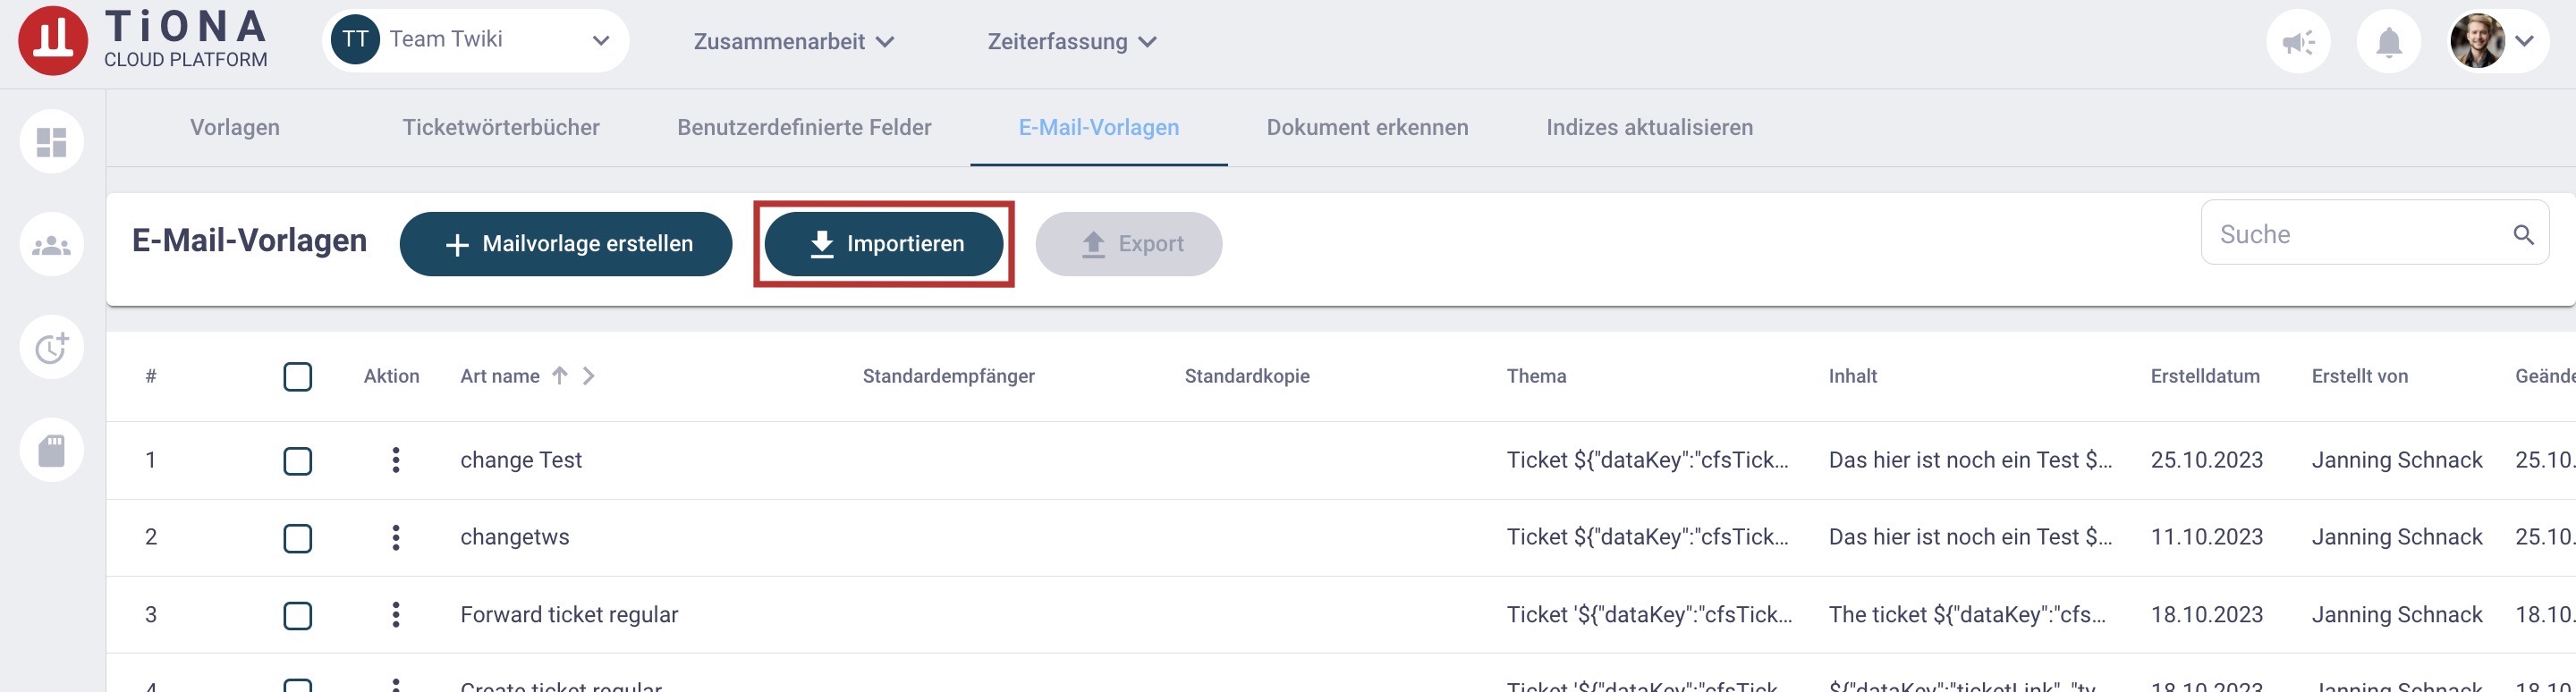This screenshot has width=2576, height=692.
Task: Click the Importieren button
Action: click(x=884, y=244)
